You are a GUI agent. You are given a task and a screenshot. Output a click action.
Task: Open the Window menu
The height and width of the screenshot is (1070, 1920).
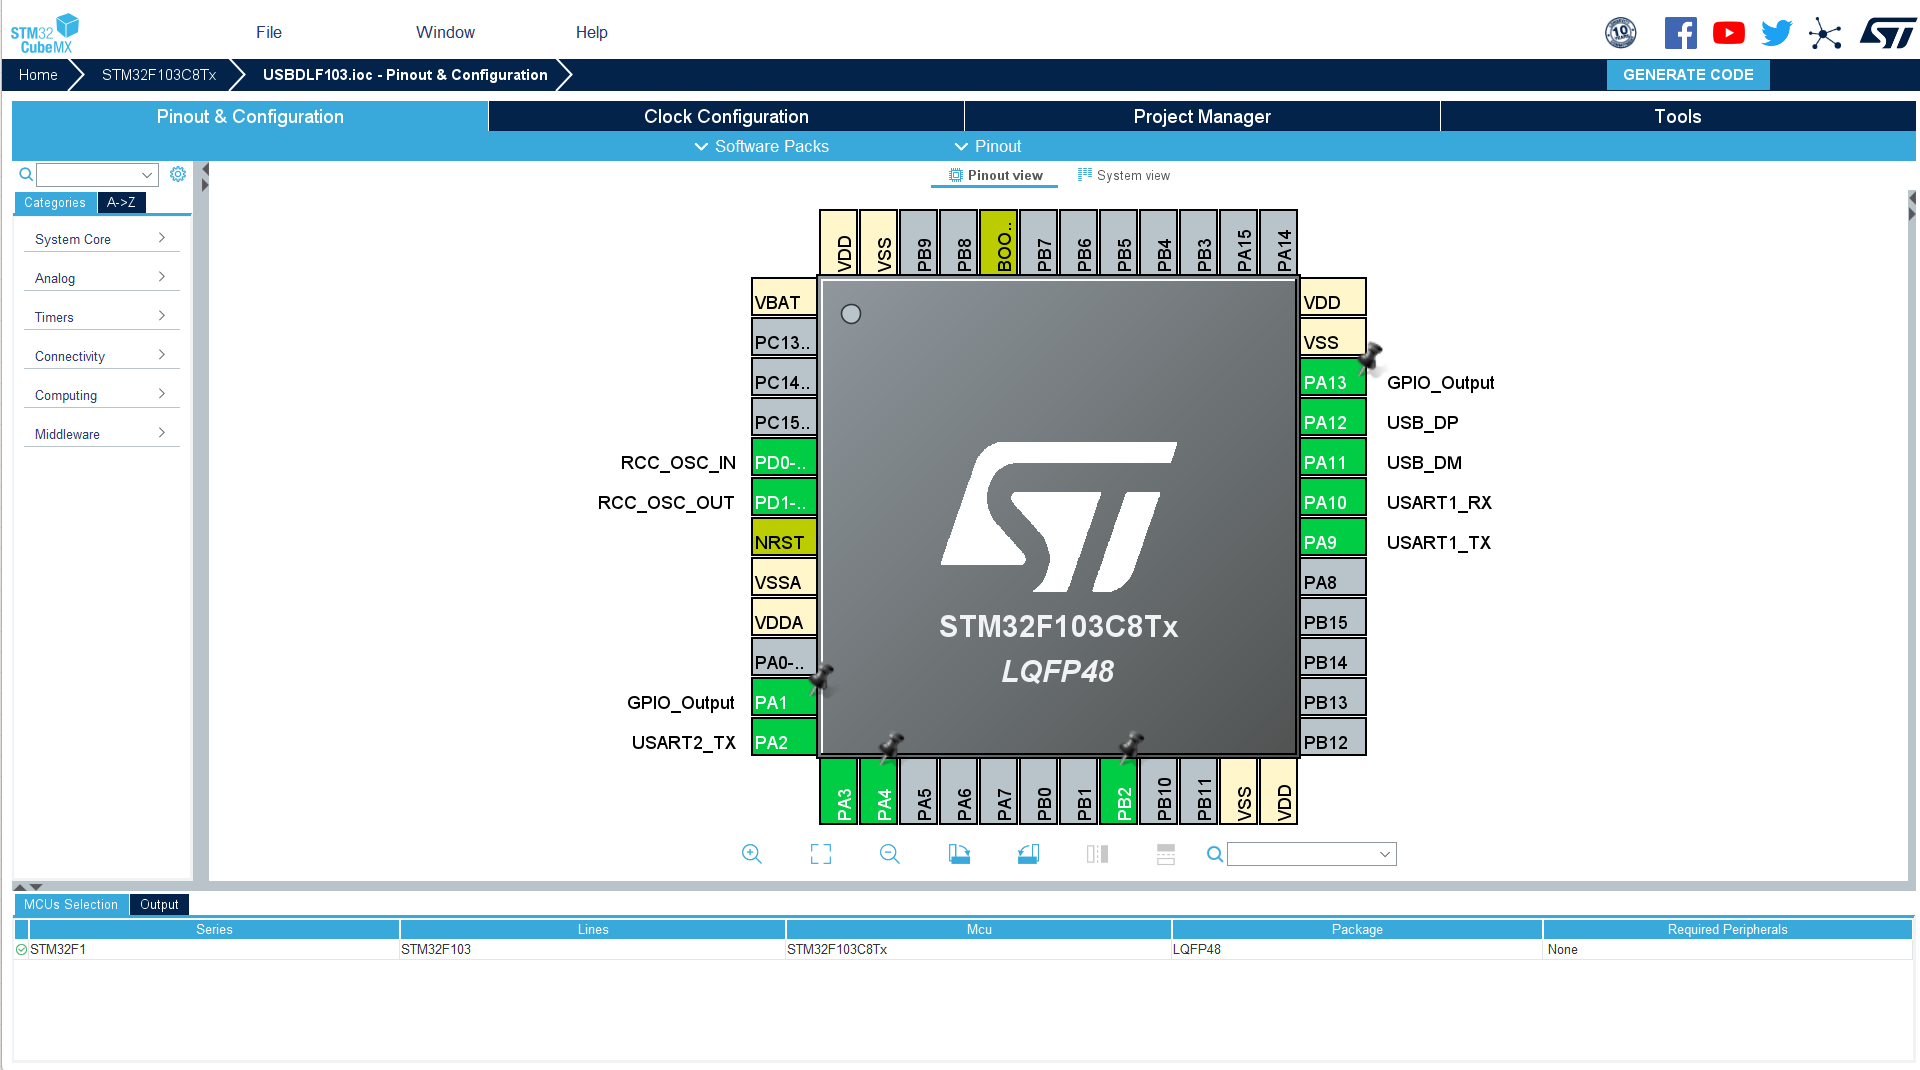point(444,32)
